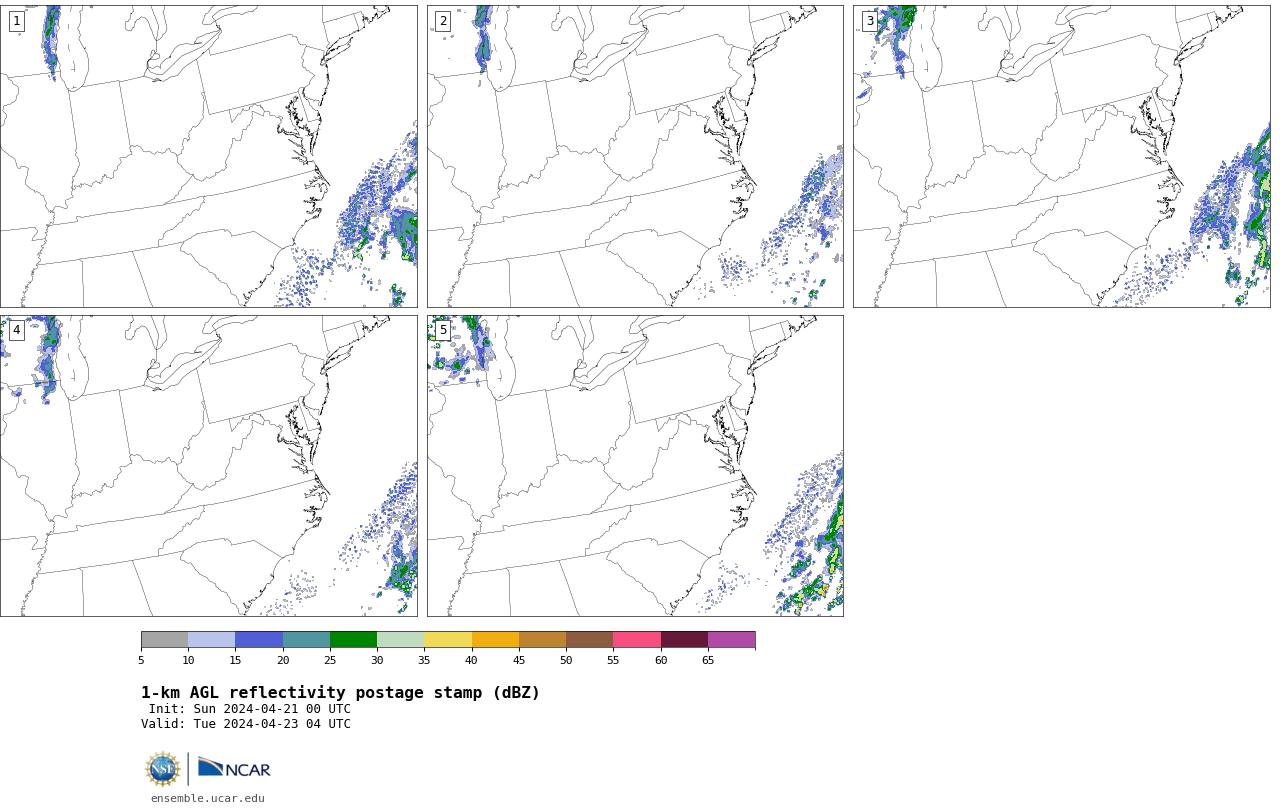Click the colorbar tick label 35
This screenshot has height=809, width=1280.
point(424,660)
